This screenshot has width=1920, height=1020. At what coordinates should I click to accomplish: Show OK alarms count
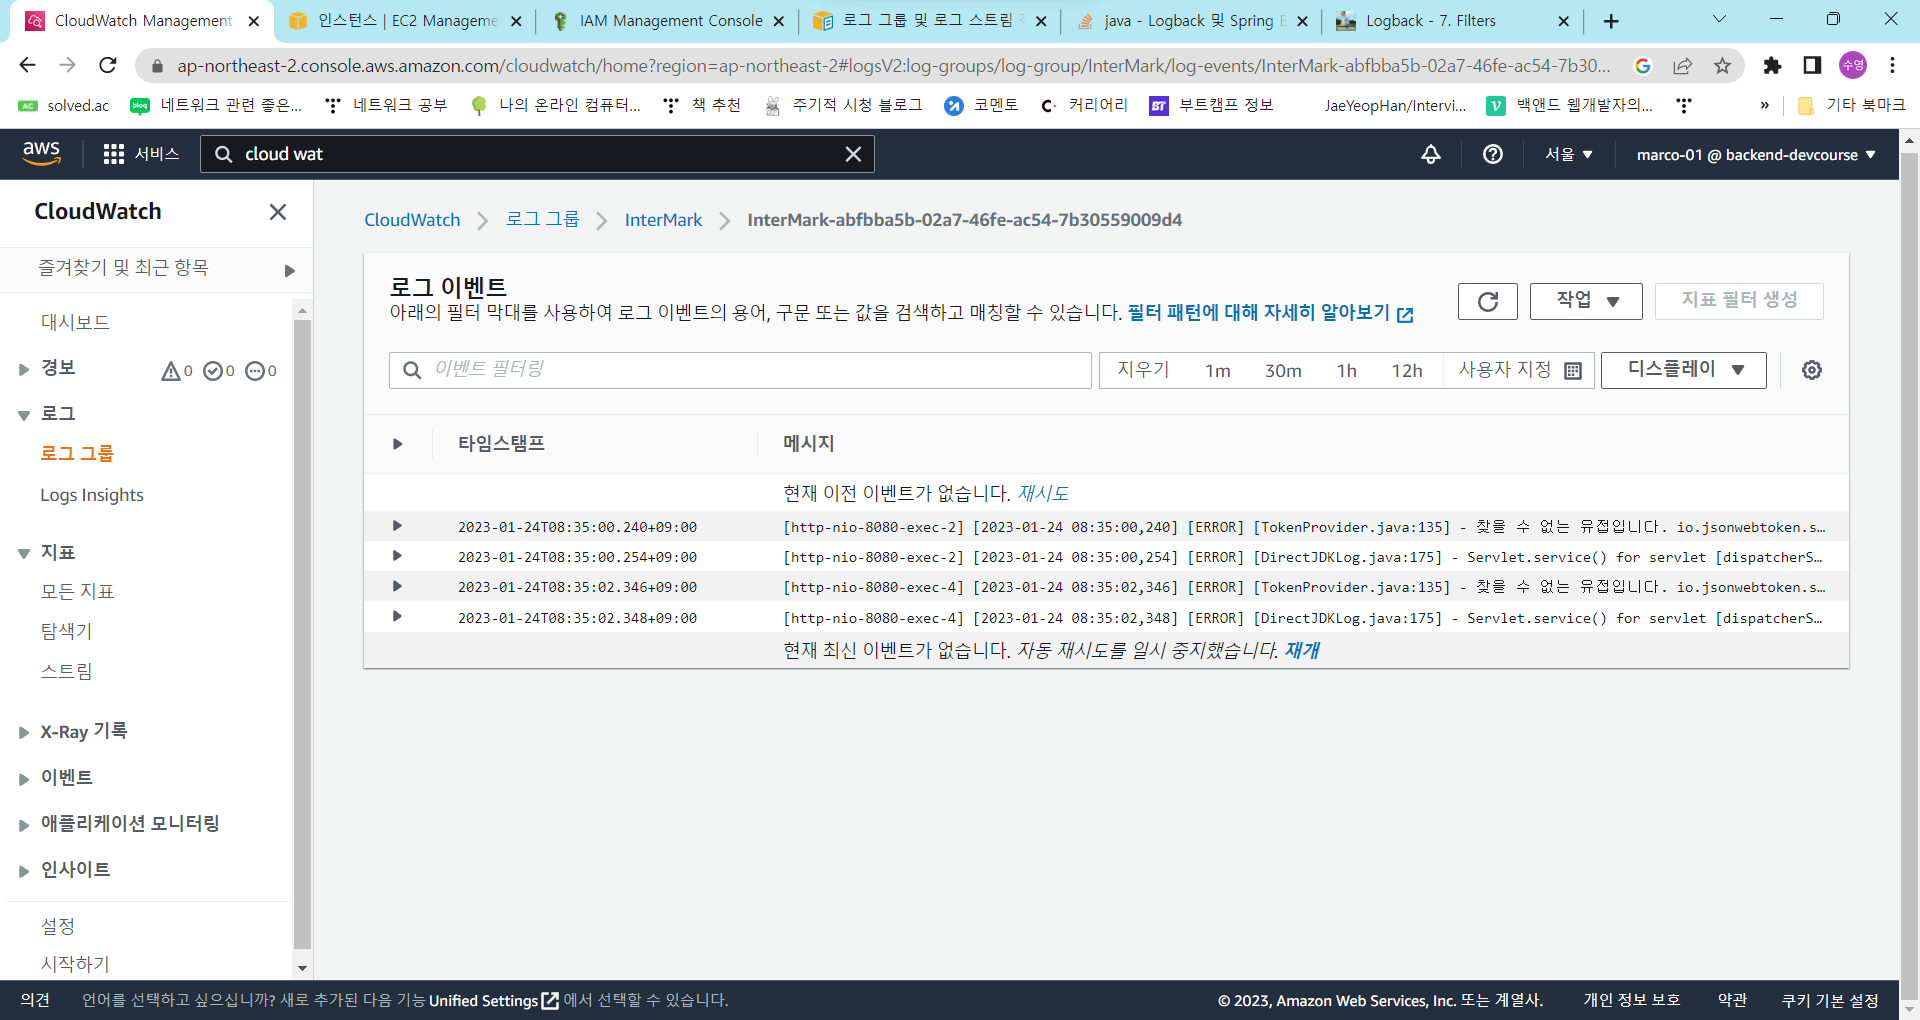[x=219, y=371]
